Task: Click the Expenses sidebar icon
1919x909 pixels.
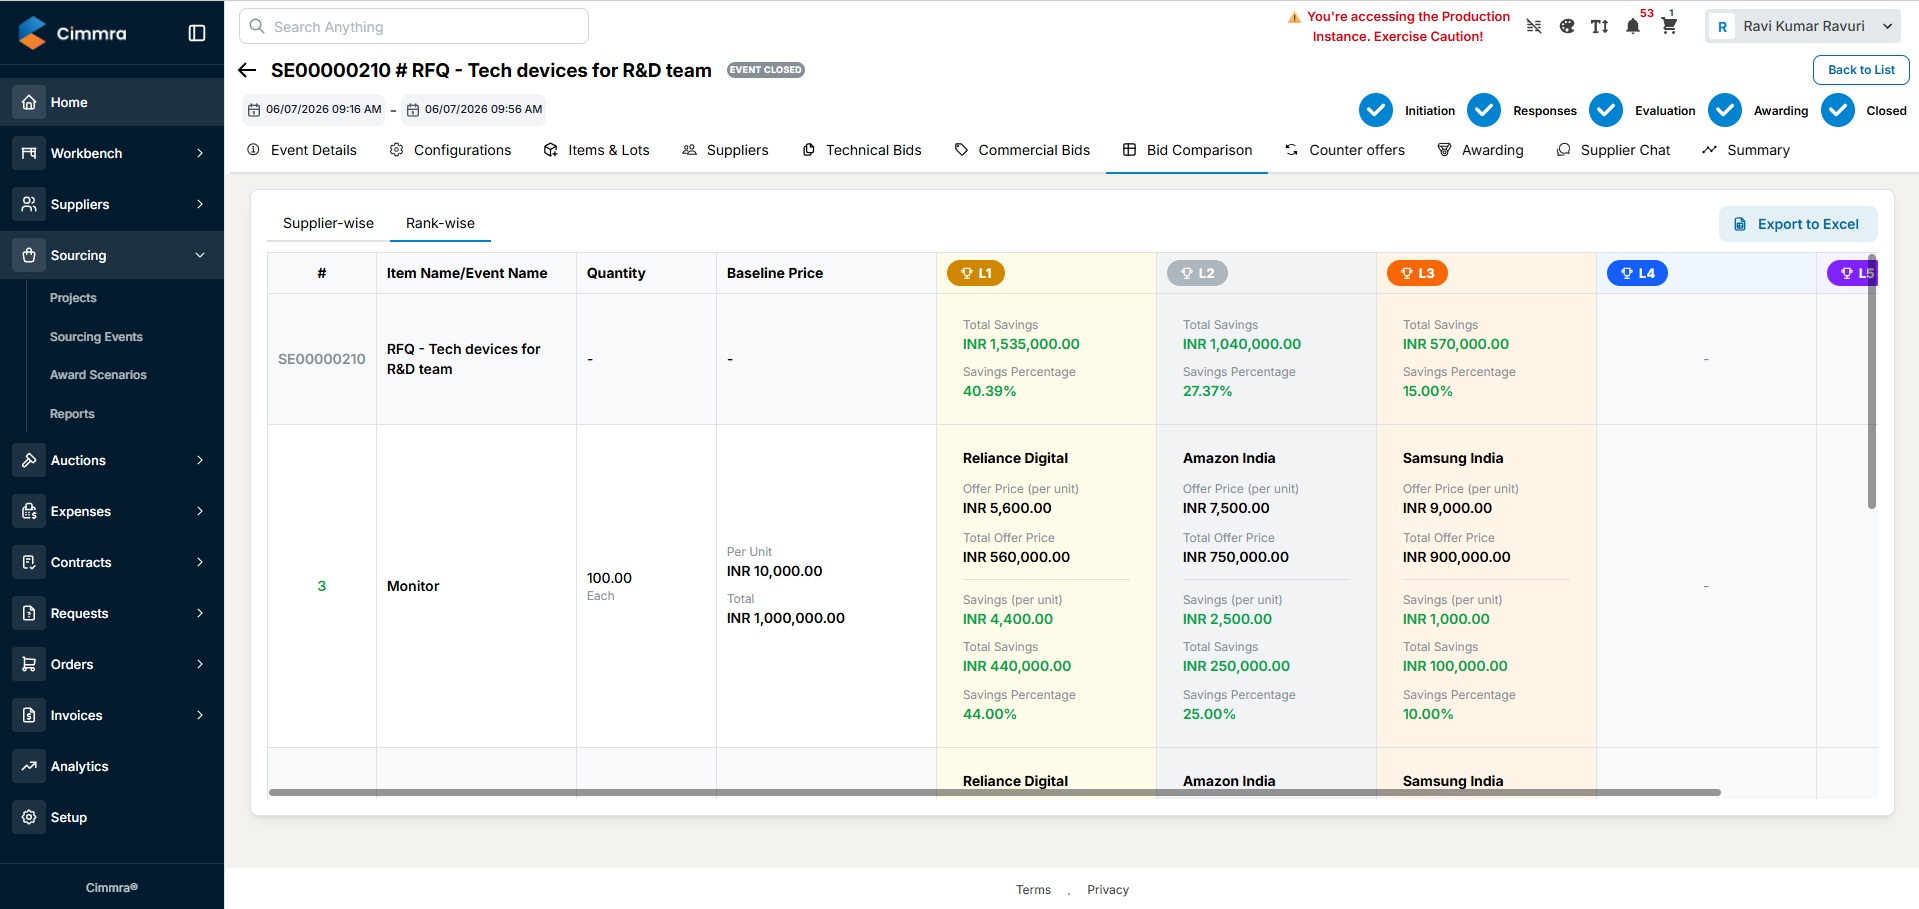Action: 29,511
